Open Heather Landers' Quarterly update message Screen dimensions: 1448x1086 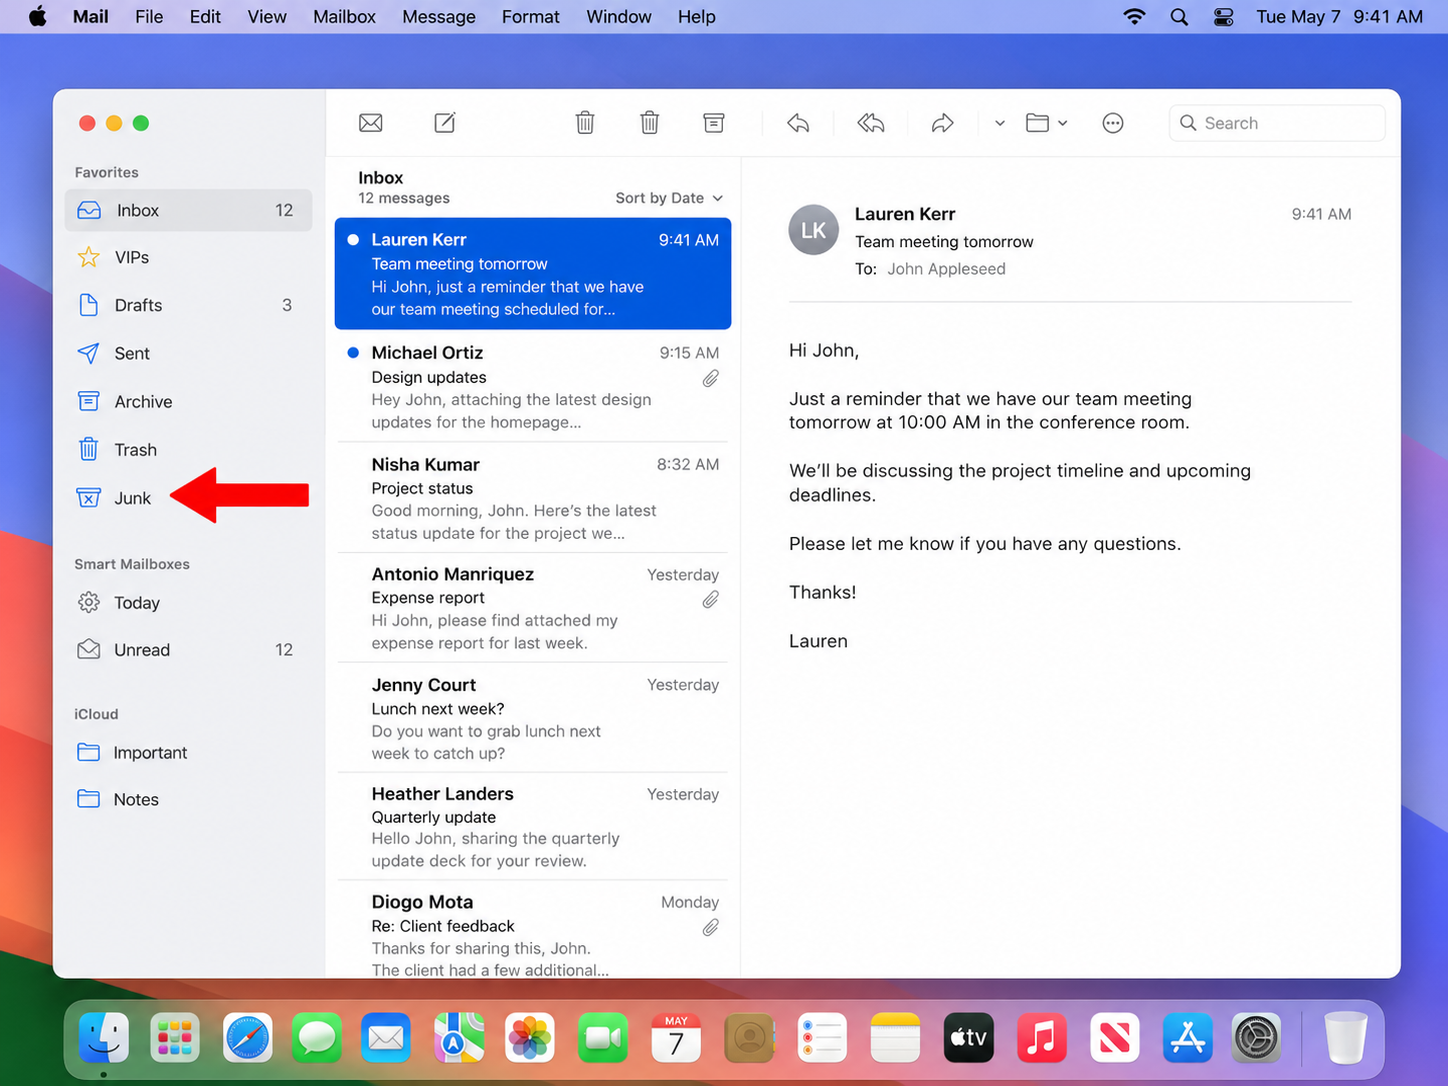(x=533, y=827)
